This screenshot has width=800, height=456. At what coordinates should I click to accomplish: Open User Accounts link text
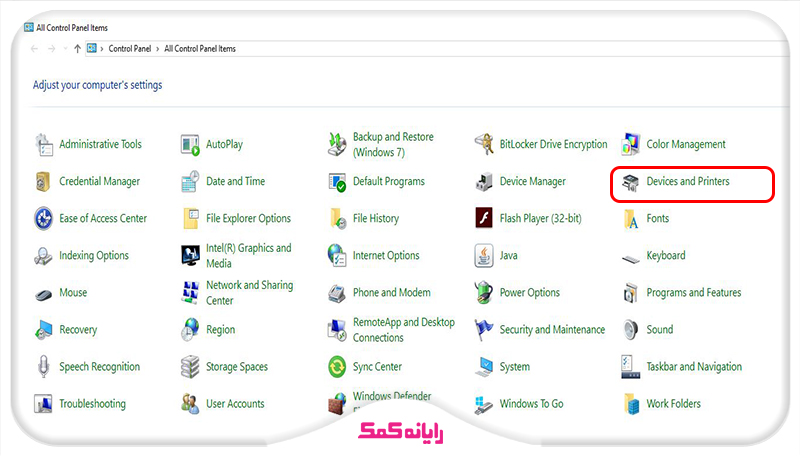pos(235,404)
